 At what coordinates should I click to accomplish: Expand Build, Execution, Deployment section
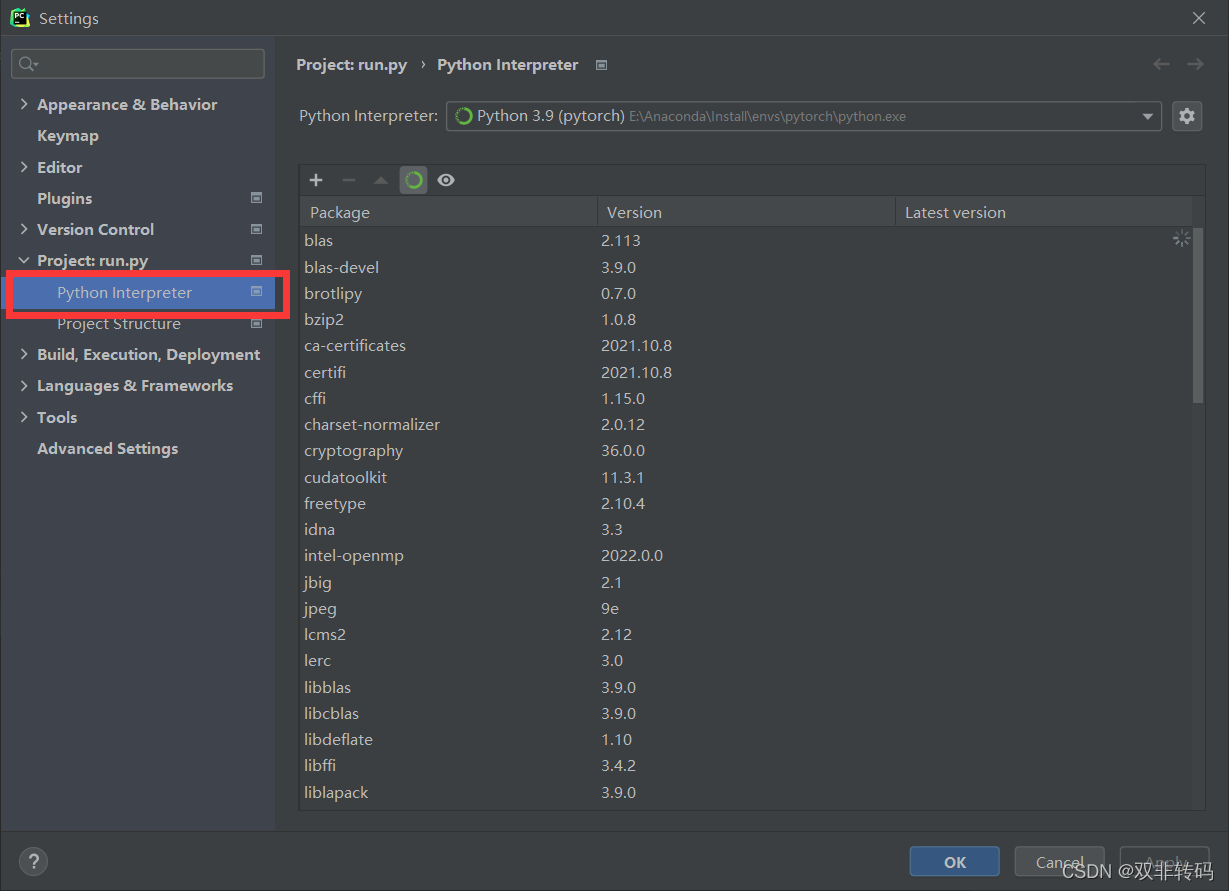coord(24,354)
